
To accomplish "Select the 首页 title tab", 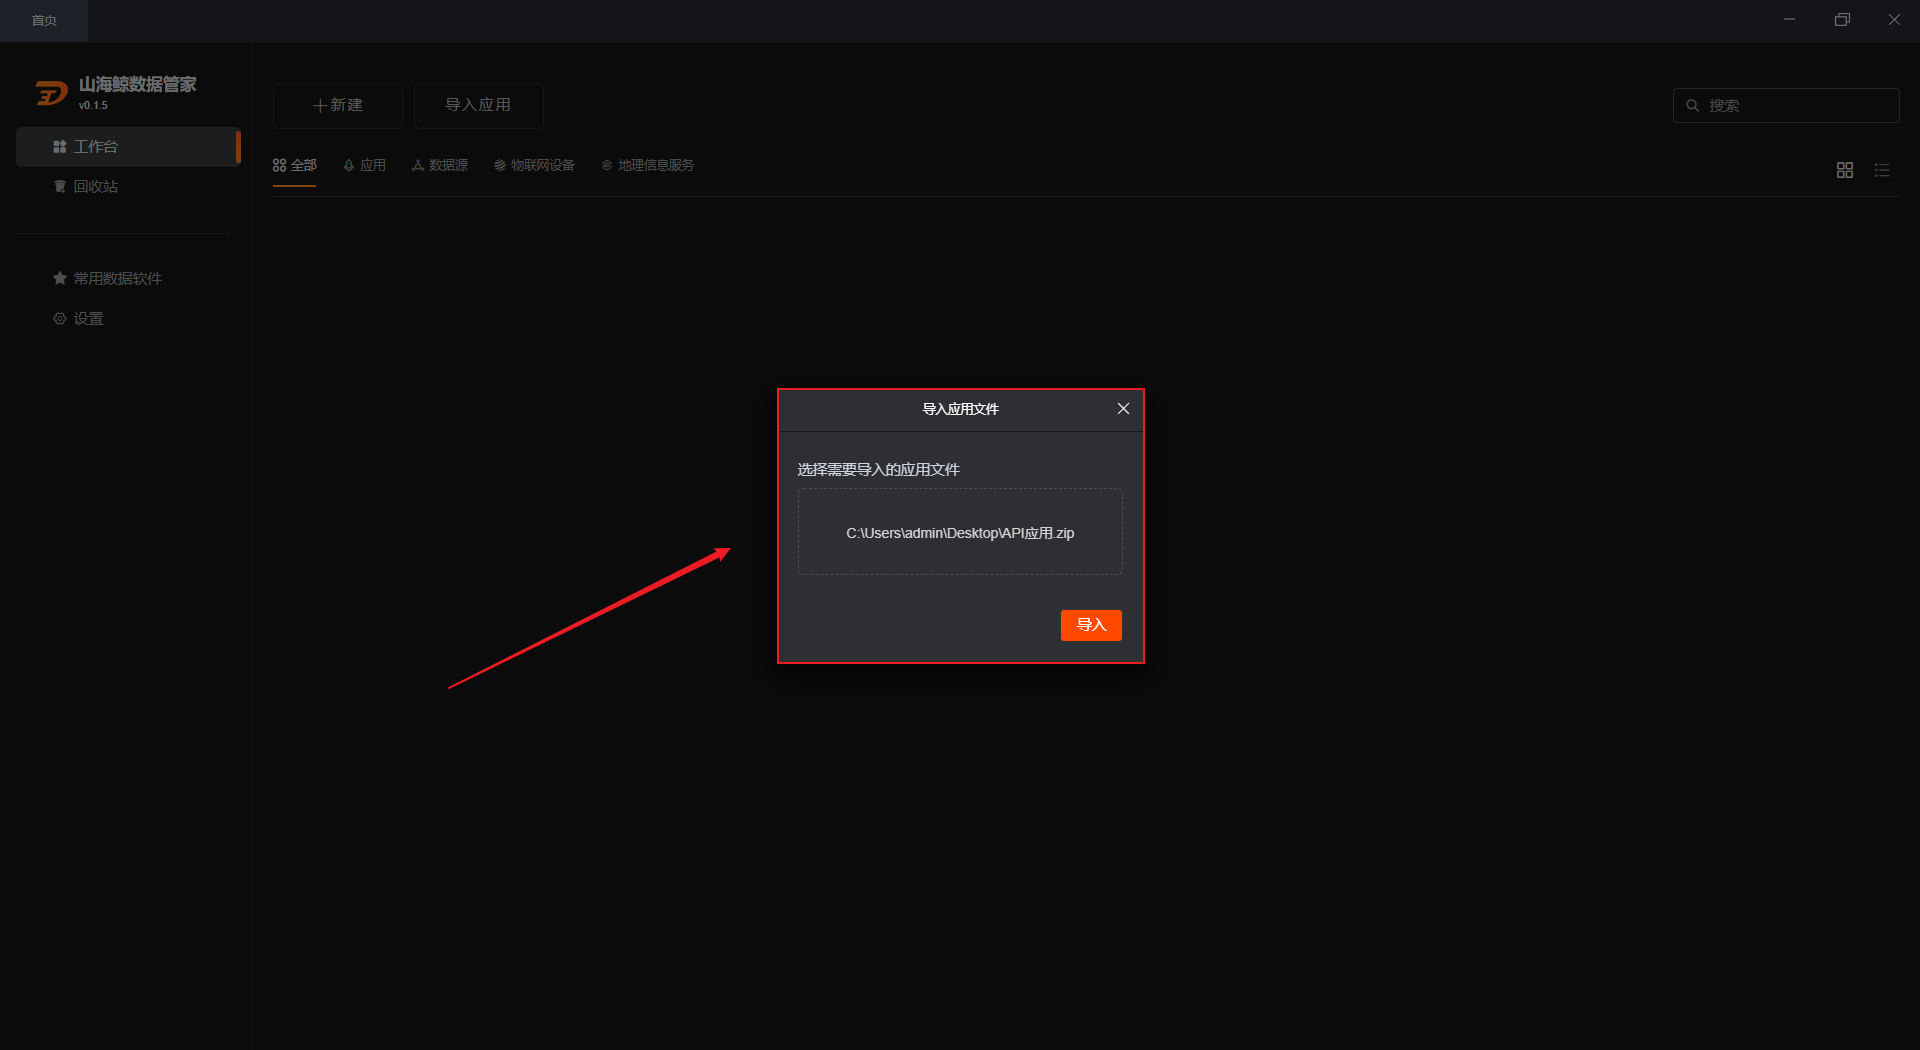I will 44,21.
